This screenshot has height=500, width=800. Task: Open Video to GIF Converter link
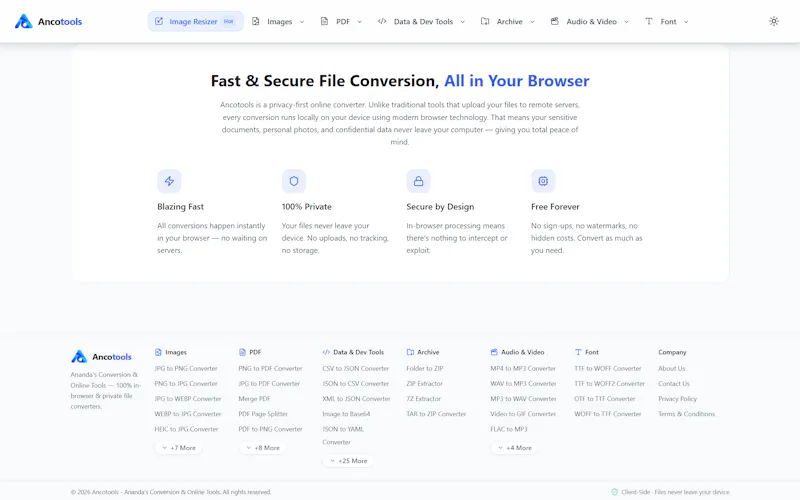click(523, 414)
